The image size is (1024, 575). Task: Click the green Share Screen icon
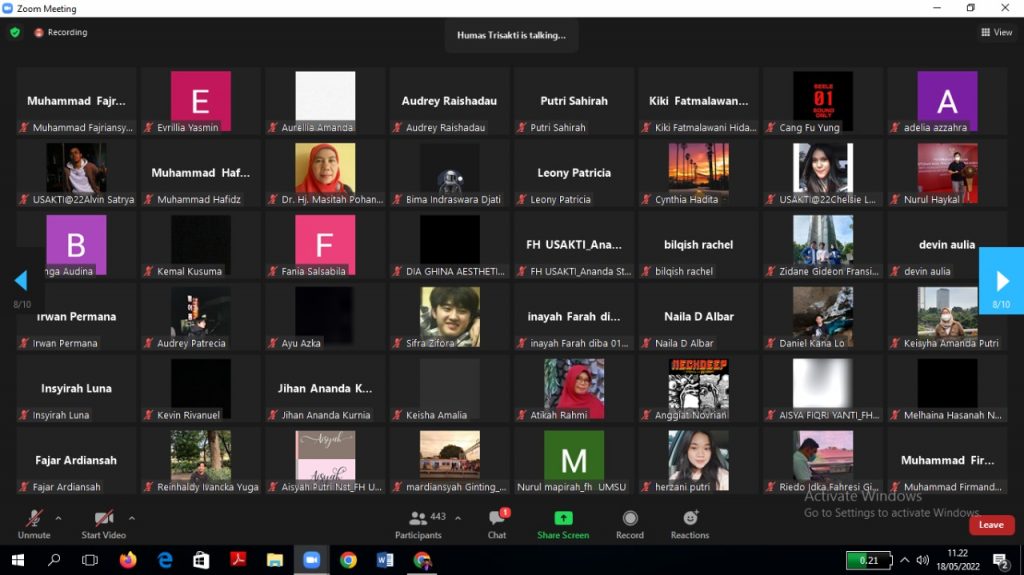563,518
